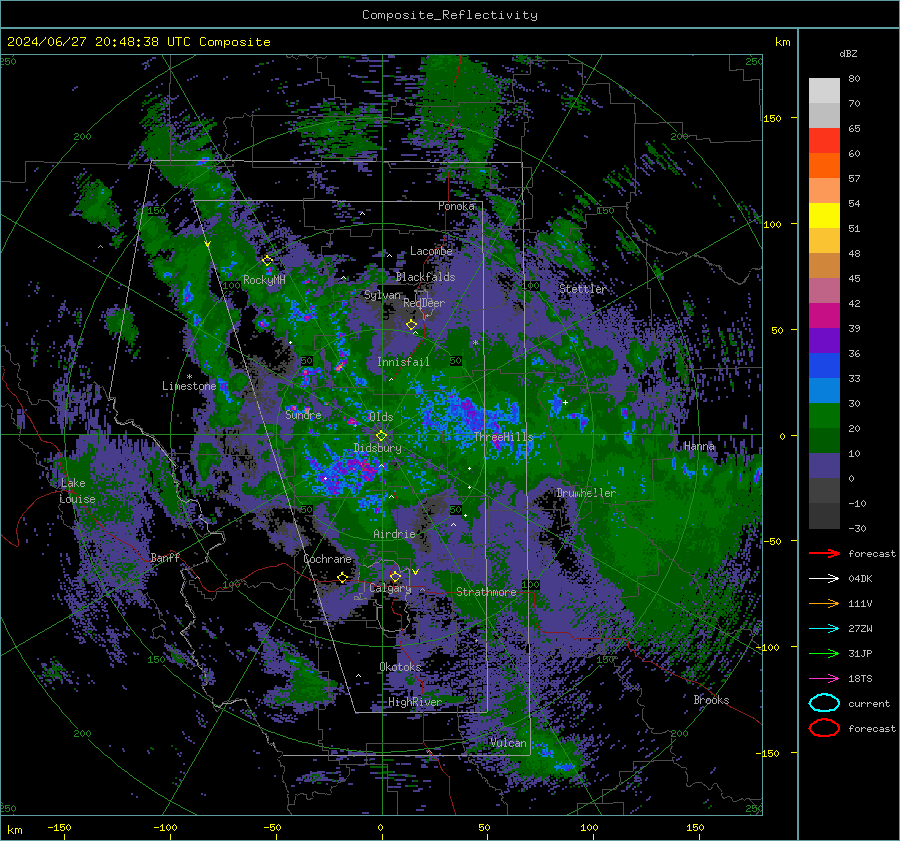Click the green 31JP arrow icon
Screen dimensions: 900x841
824,653
